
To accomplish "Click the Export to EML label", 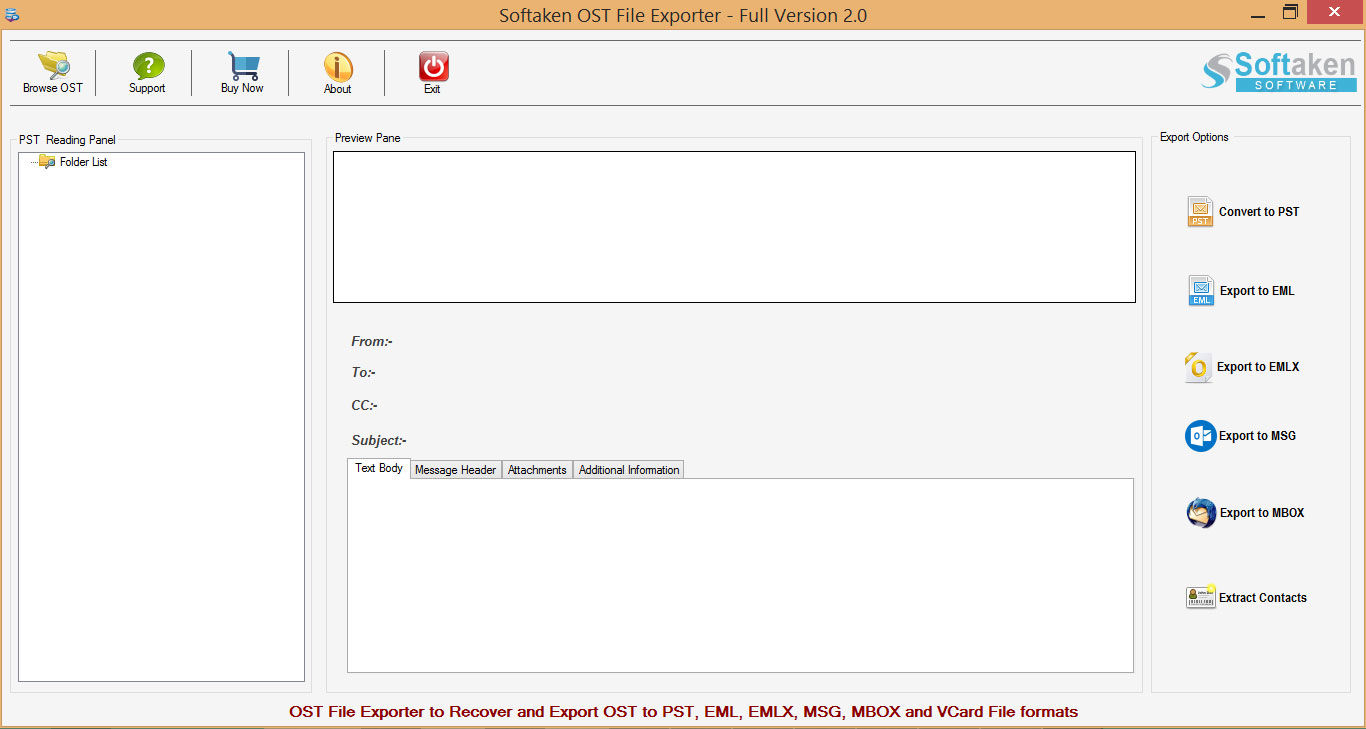I will pos(1257,291).
